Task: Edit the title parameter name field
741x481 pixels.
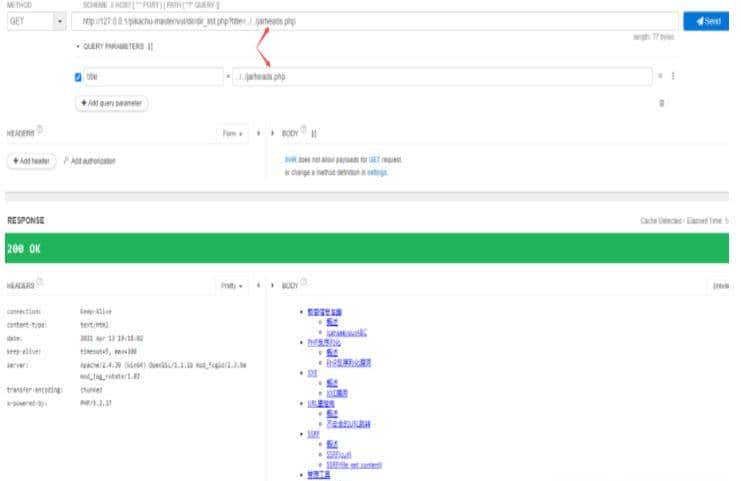Action: click(153, 77)
